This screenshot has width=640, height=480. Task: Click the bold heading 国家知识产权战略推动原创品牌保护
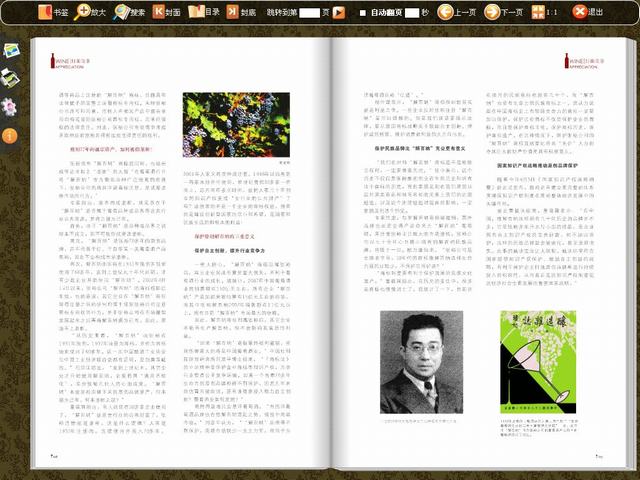pos(537,166)
